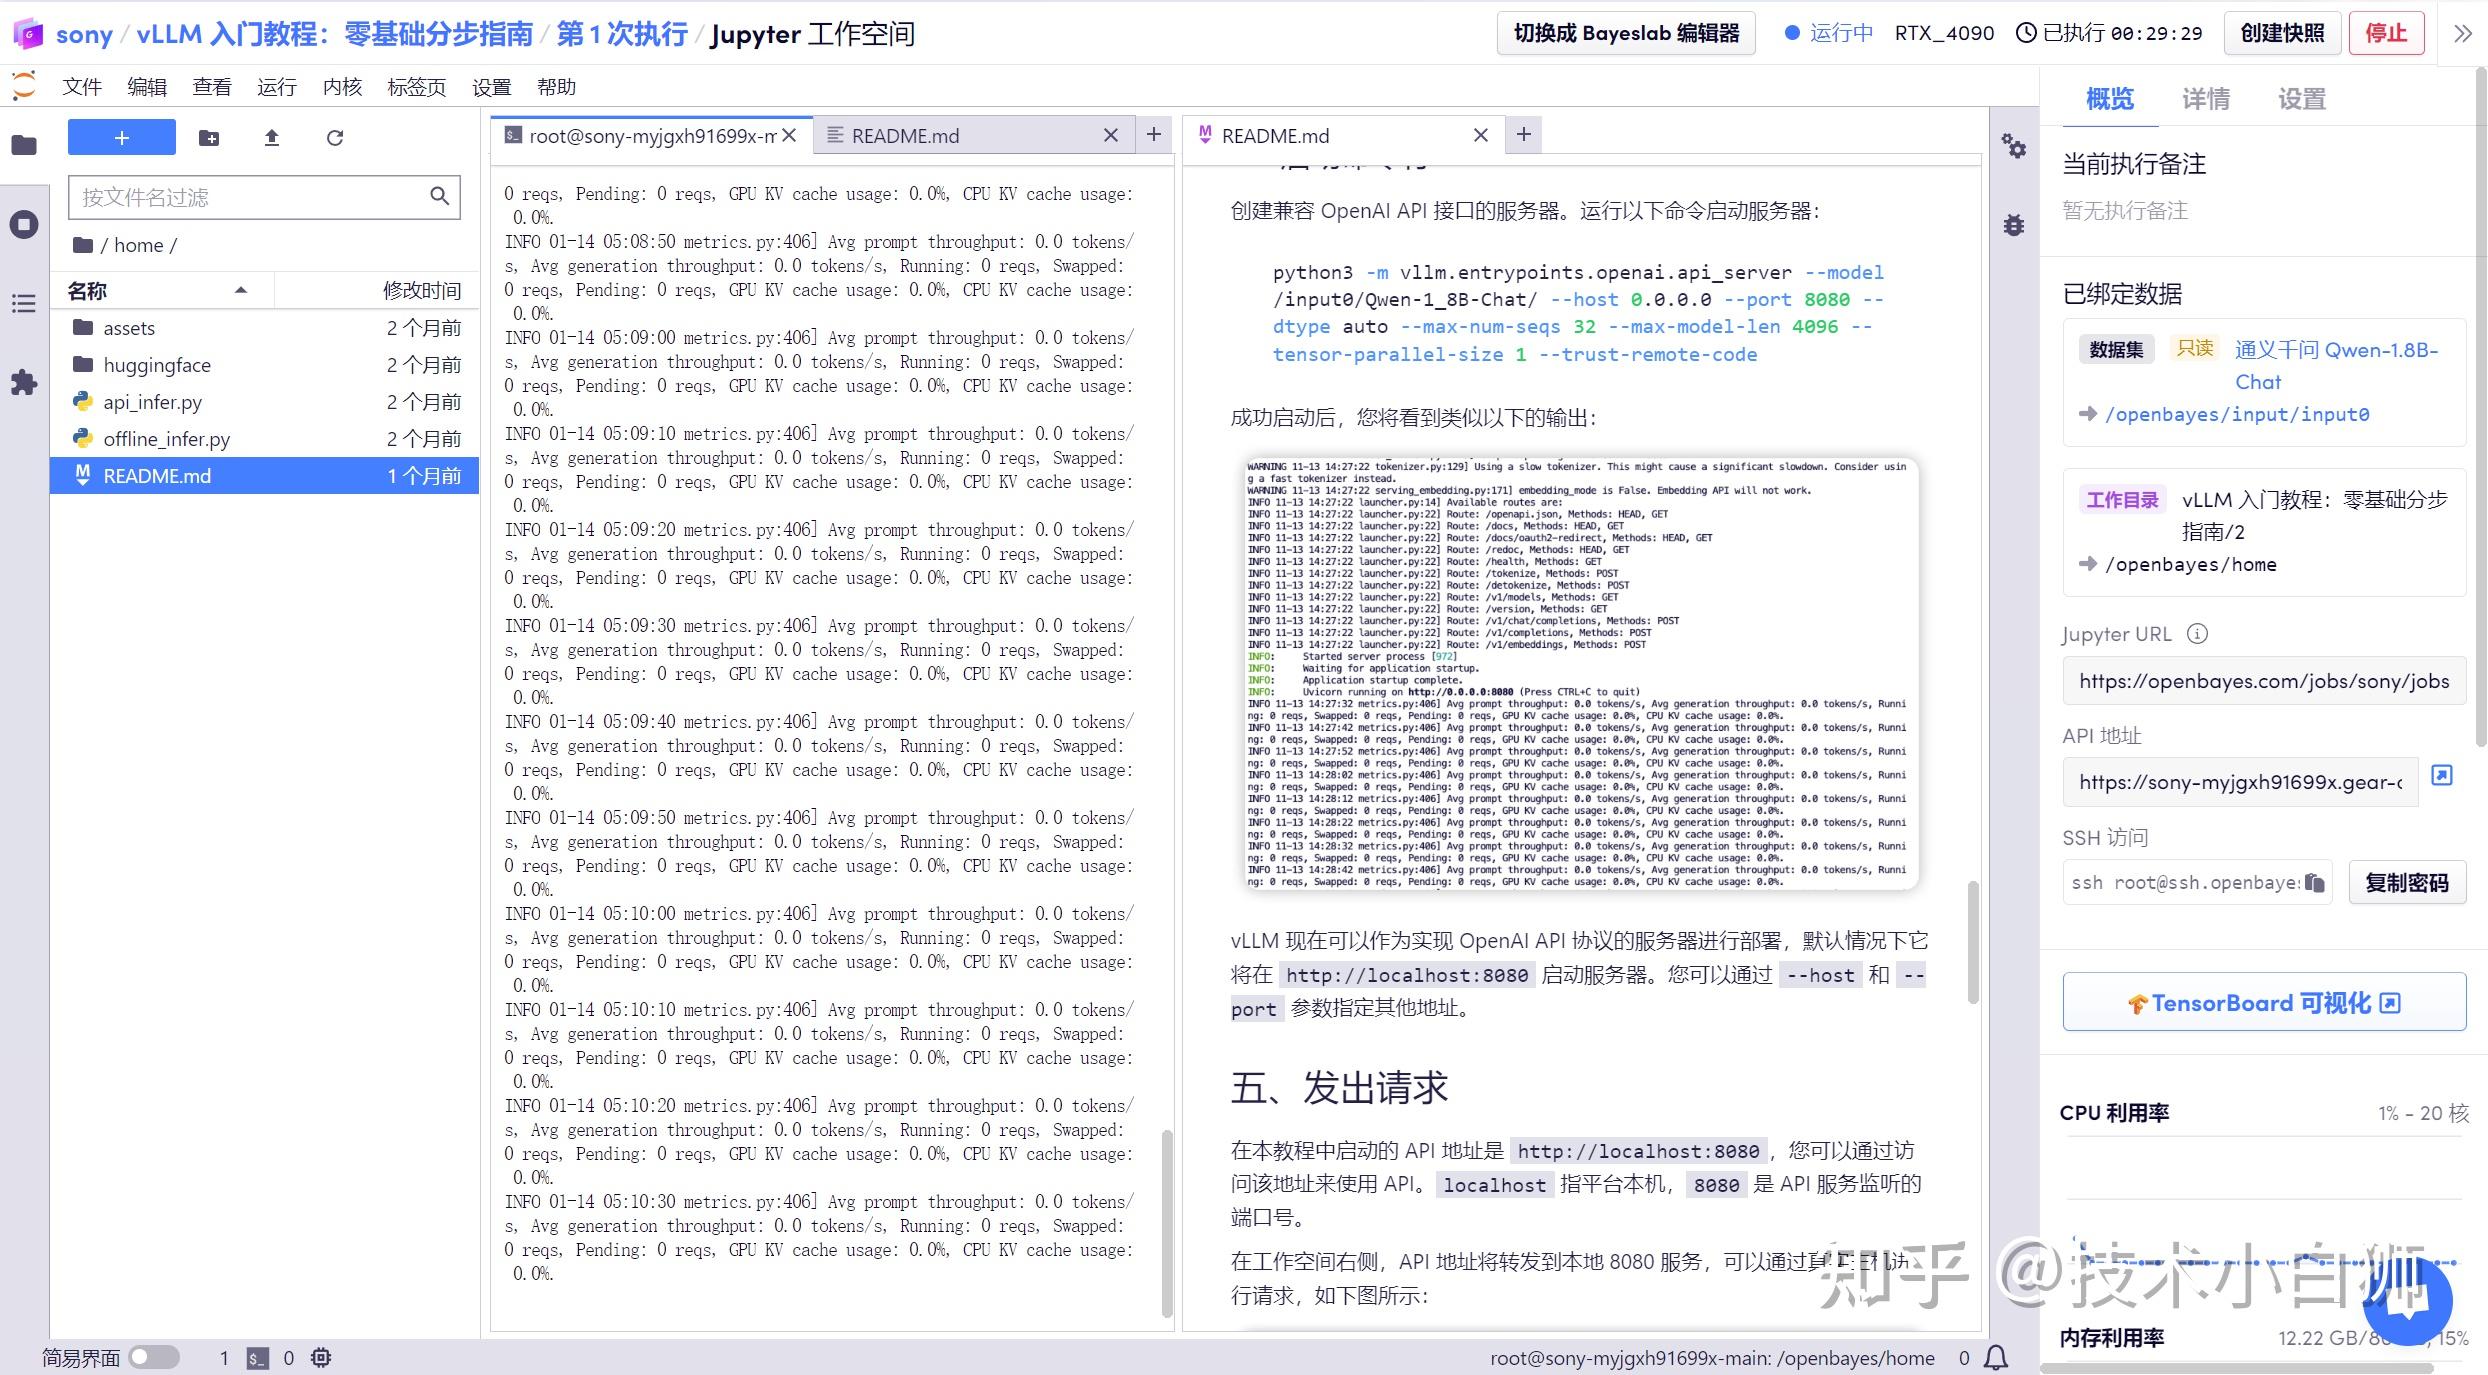The height and width of the screenshot is (1375, 2488).
Task: Copy the SSH command icon
Action: point(2315,882)
